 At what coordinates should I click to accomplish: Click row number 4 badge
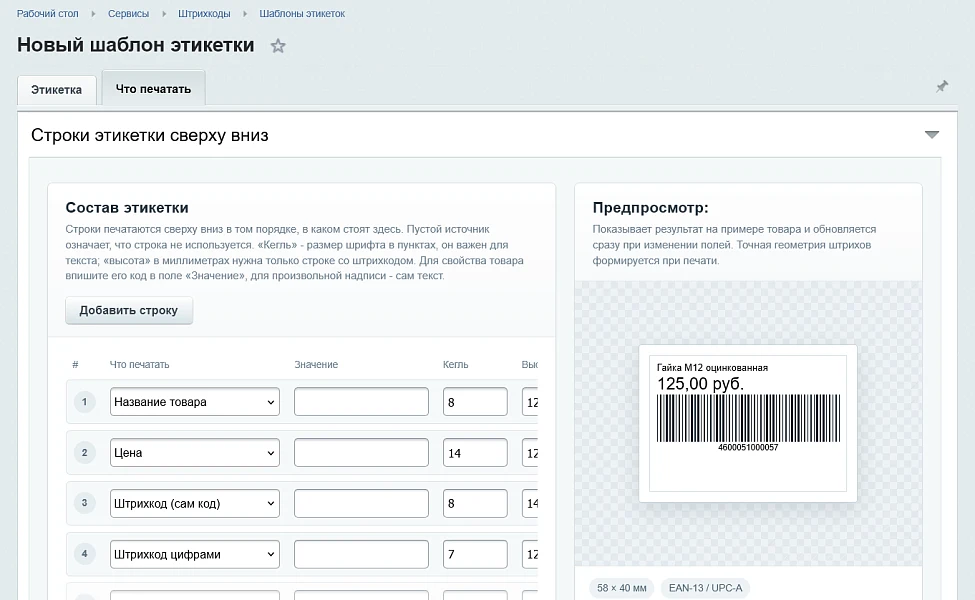tap(85, 554)
